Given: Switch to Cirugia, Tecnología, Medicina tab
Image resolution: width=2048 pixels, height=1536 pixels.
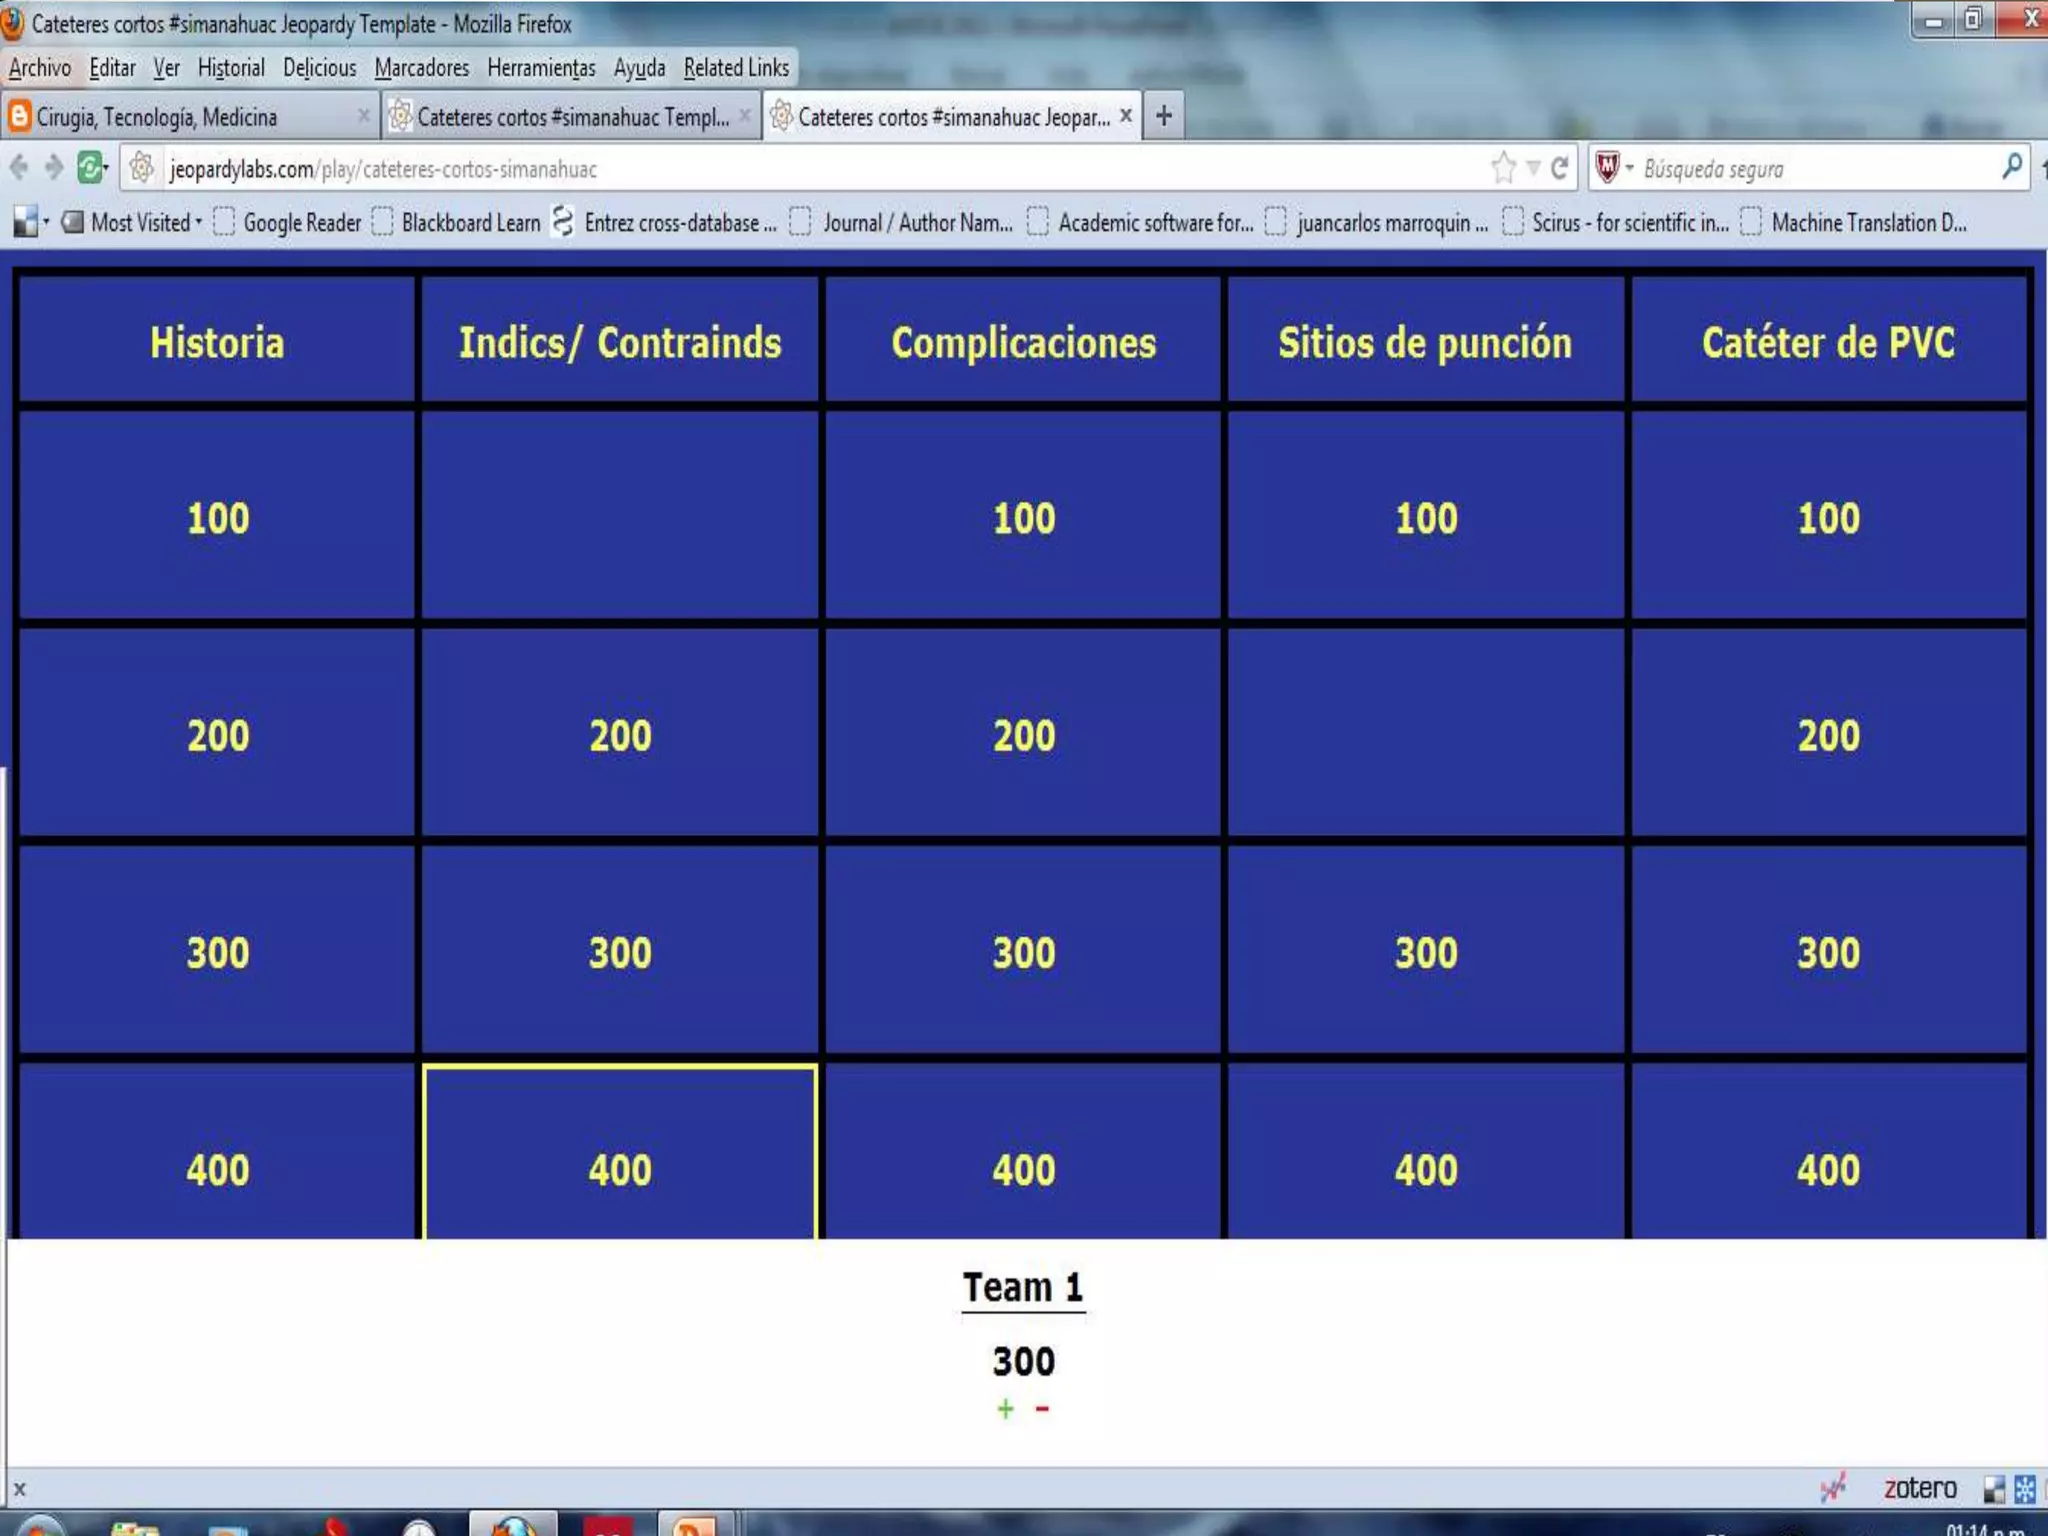Looking at the screenshot, I should 157,117.
